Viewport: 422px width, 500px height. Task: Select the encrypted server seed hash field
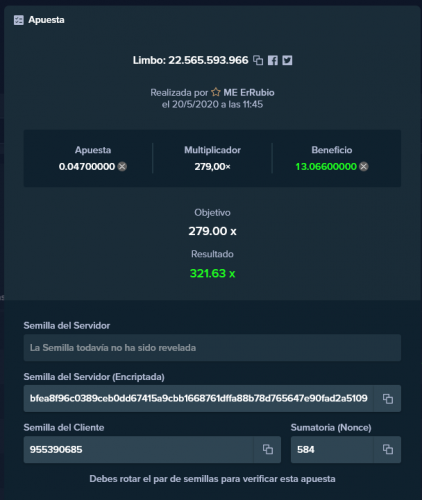click(x=199, y=399)
